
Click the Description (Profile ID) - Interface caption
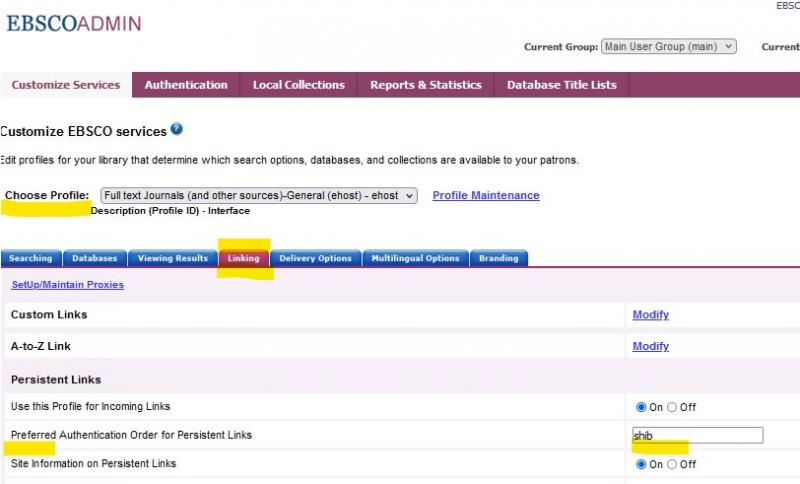(x=170, y=211)
